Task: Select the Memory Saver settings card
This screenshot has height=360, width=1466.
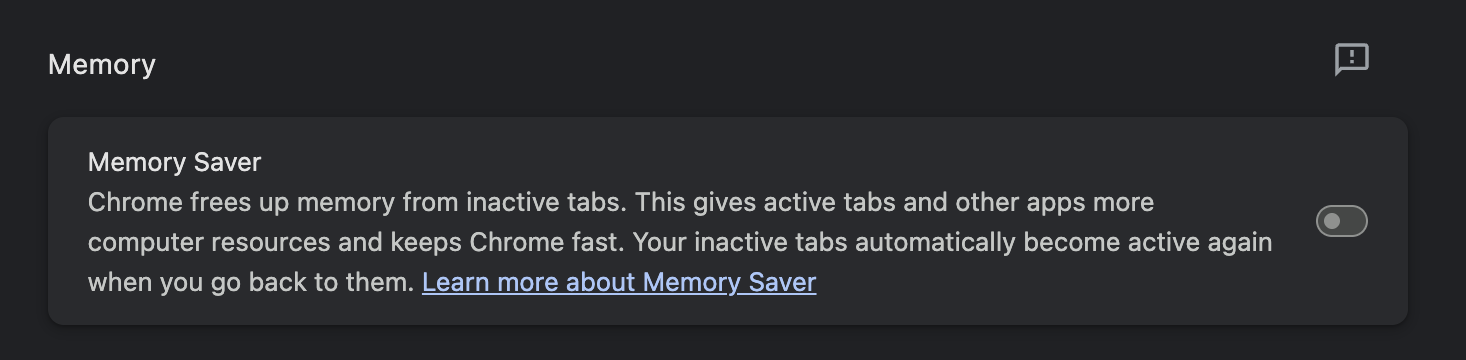Action: click(728, 221)
